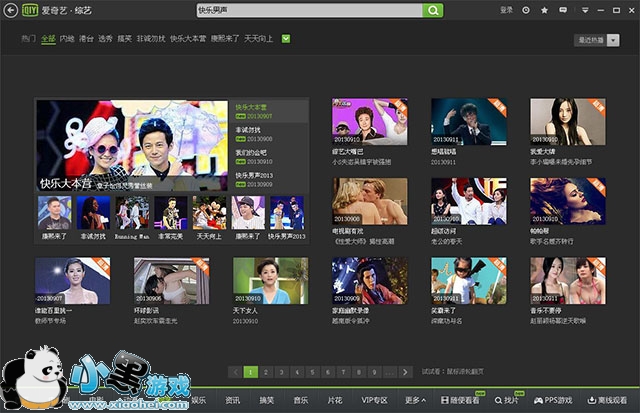Open the 天天向上 small thumbnail
Image resolution: width=640 pixels, height=413 pixels.
209,213
